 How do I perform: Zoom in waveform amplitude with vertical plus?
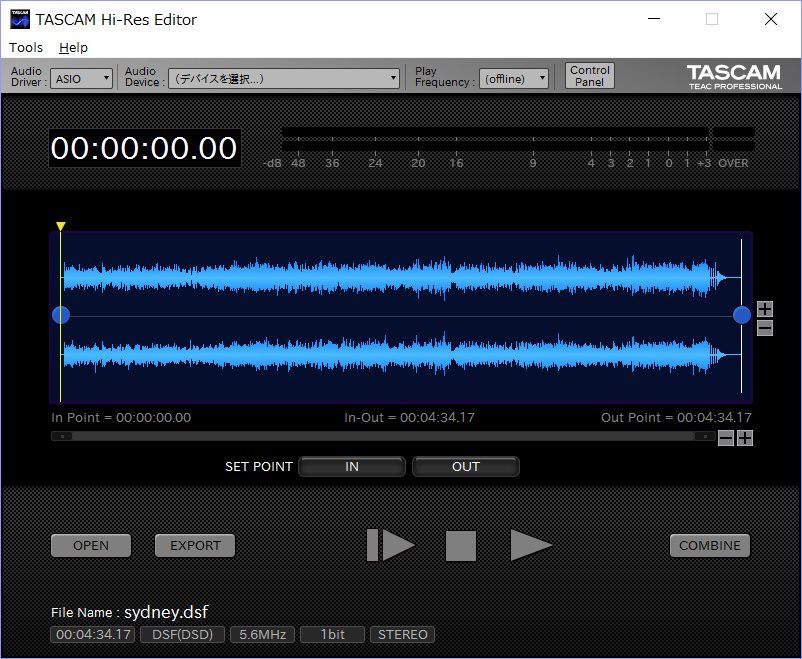pos(765,309)
